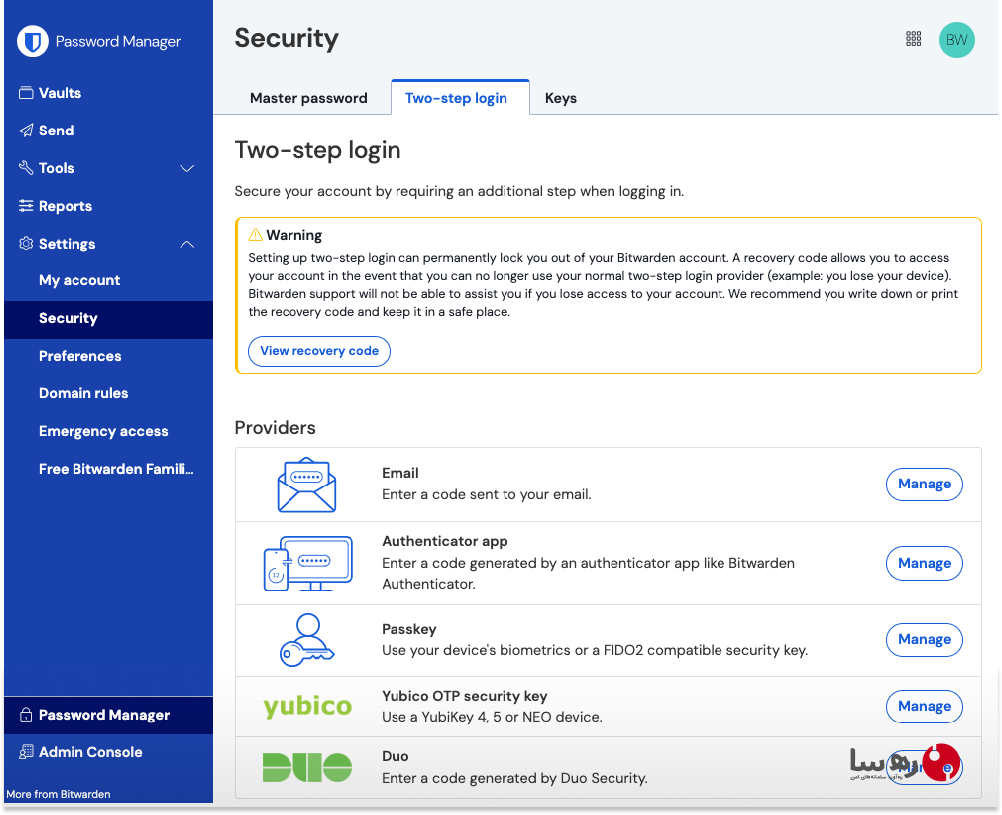
Task: Manage the Authenticator app provider
Action: [924, 563]
